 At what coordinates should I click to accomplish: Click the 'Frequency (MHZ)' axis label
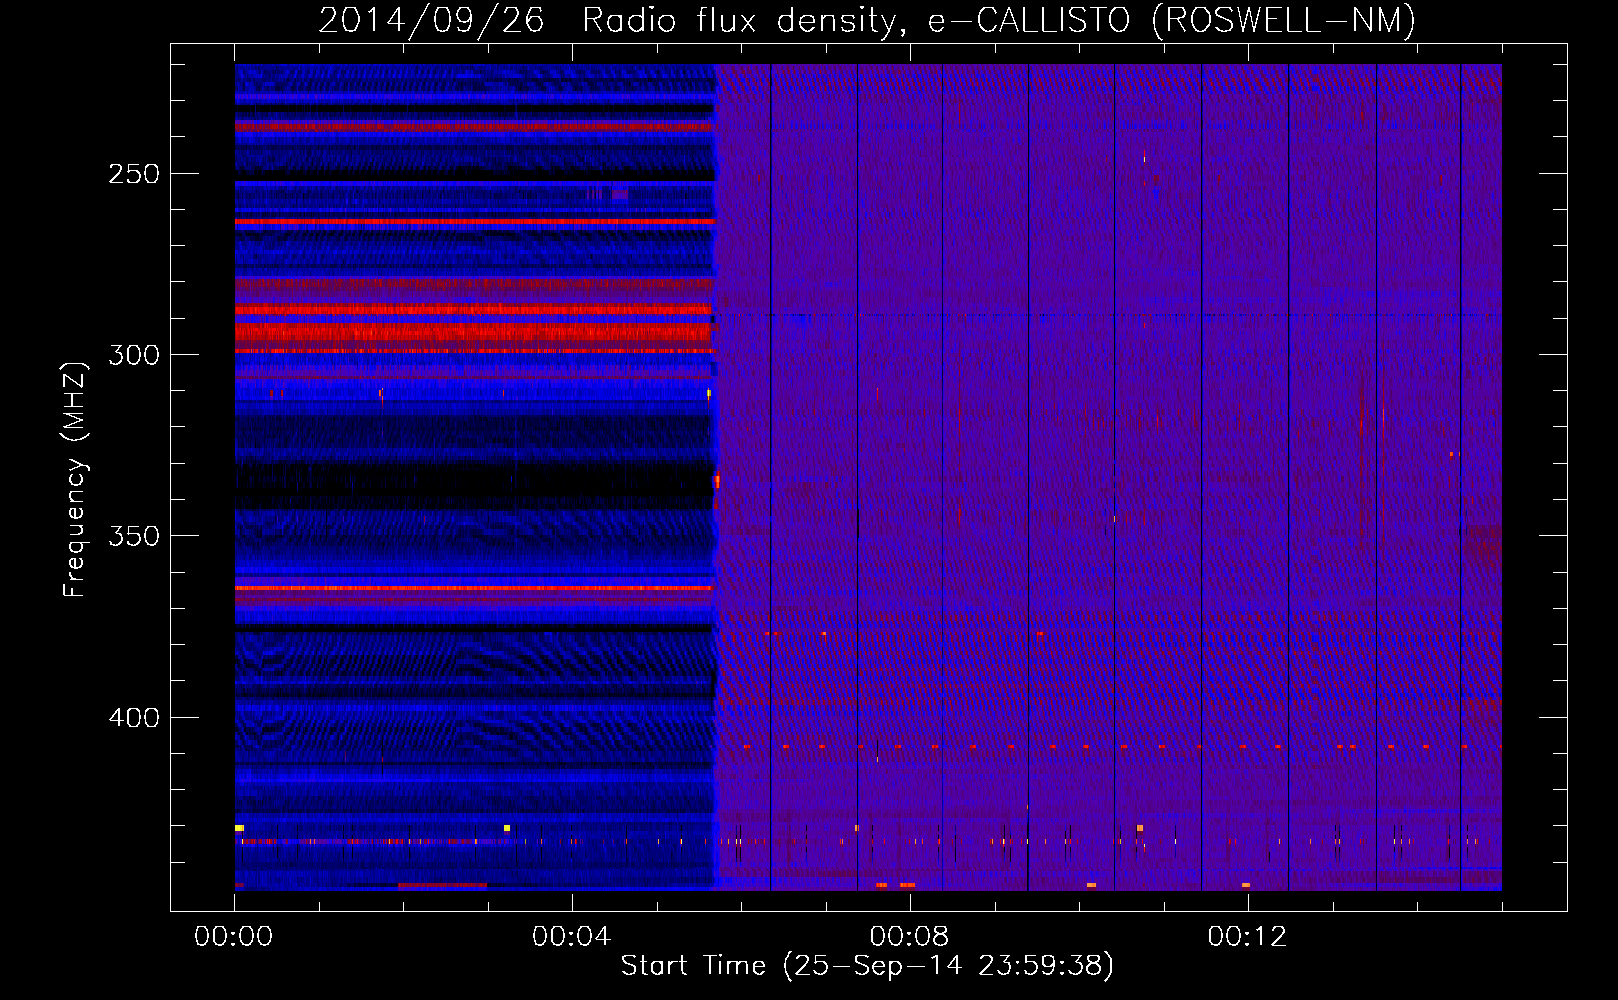pyautogui.click(x=75, y=480)
